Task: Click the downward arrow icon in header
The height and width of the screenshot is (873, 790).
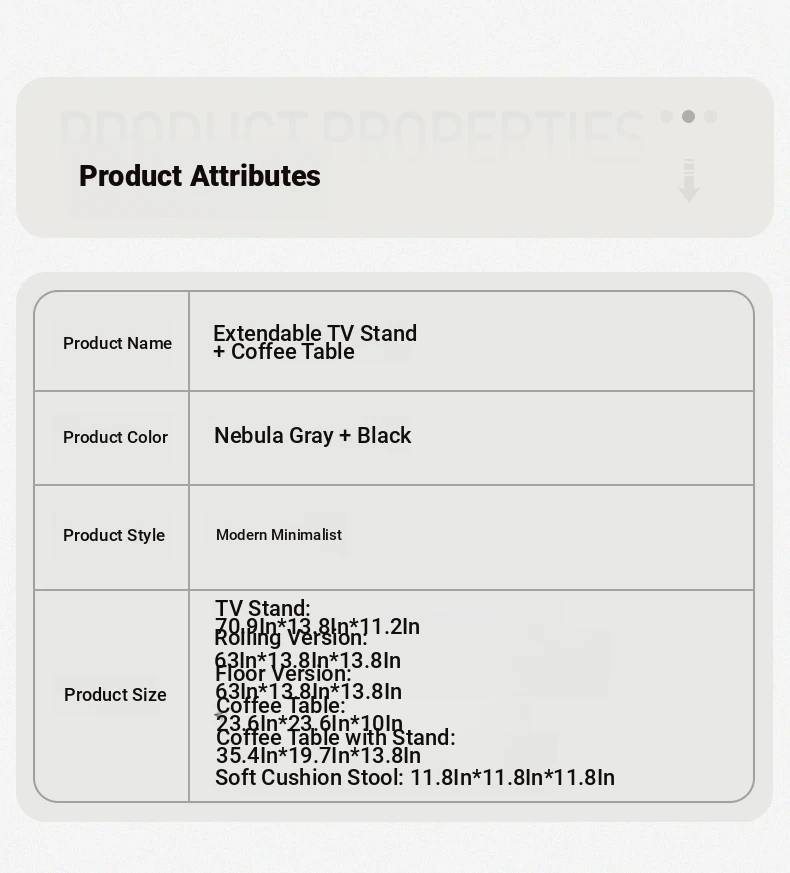Action: [x=689, y=180]
